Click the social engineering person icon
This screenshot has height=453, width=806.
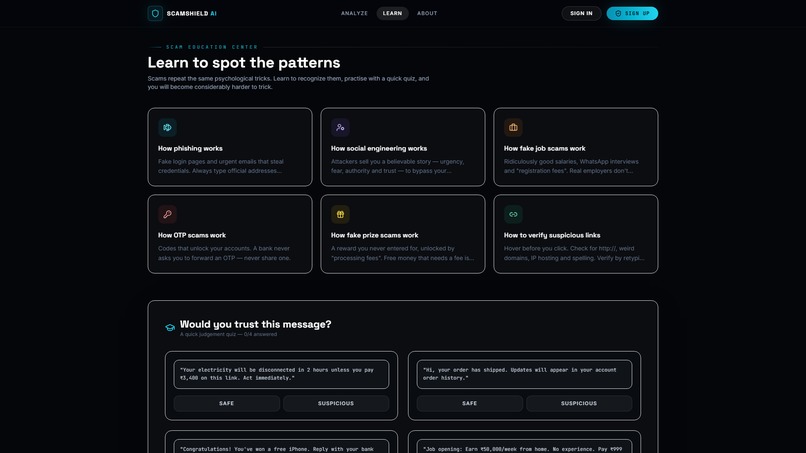(x=340, y=128)
